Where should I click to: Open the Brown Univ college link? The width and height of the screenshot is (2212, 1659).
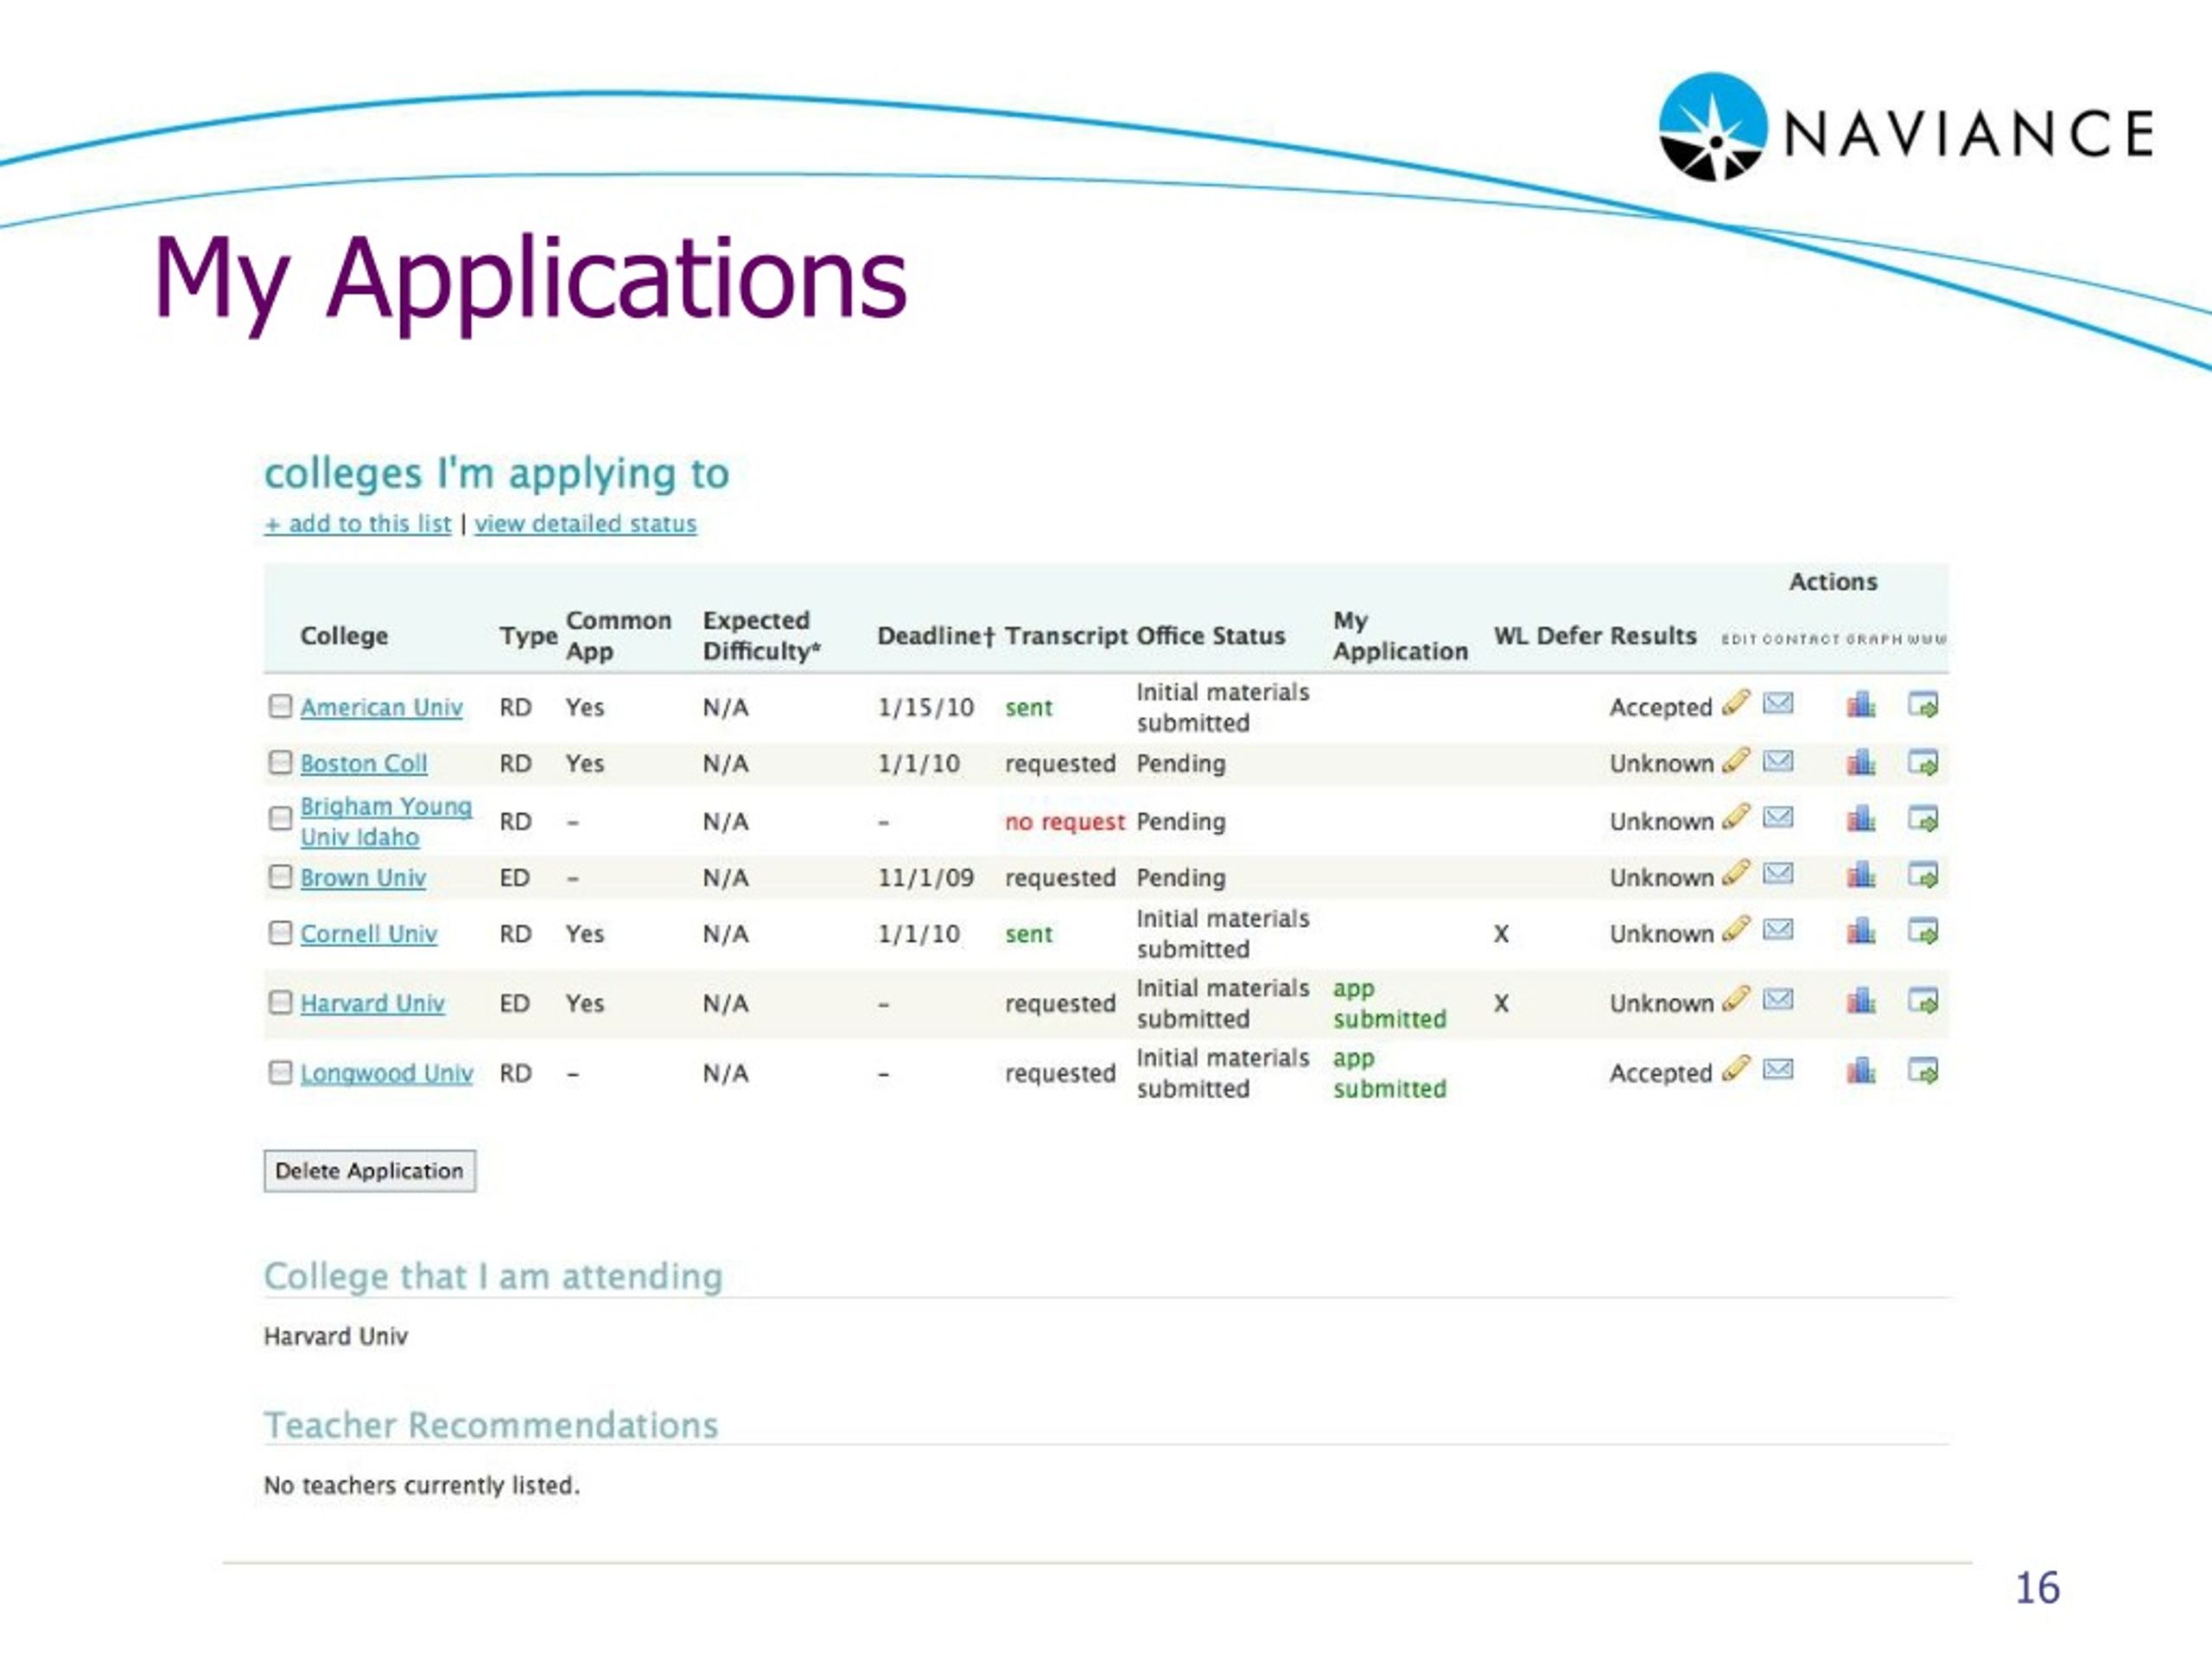click(x=363, y=877)
